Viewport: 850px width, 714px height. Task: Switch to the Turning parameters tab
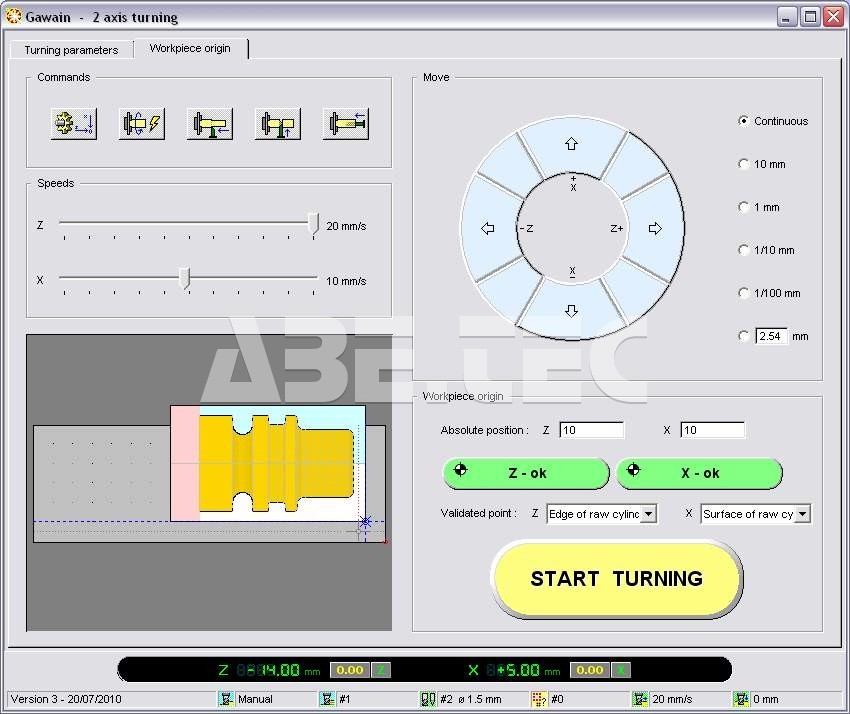tap(71, 50)
